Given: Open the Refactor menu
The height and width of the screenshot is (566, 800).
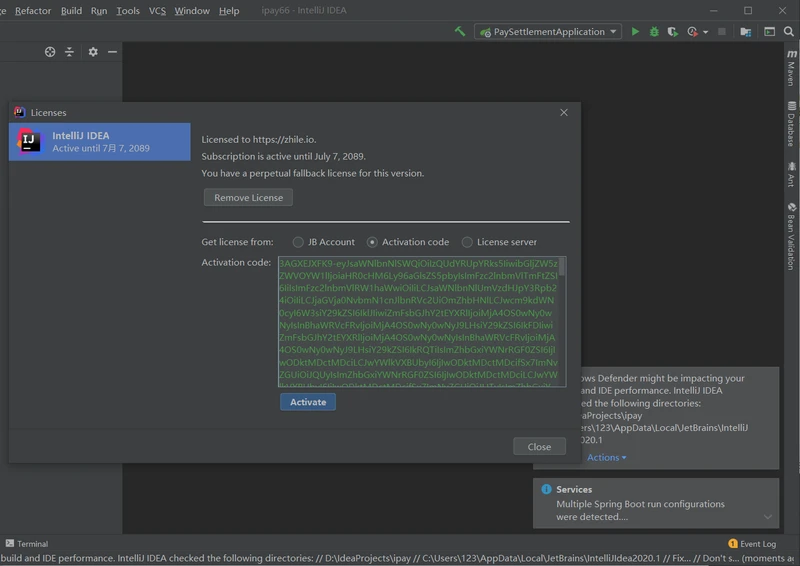Looking at the screenshot, I should [x=33, y=11].
